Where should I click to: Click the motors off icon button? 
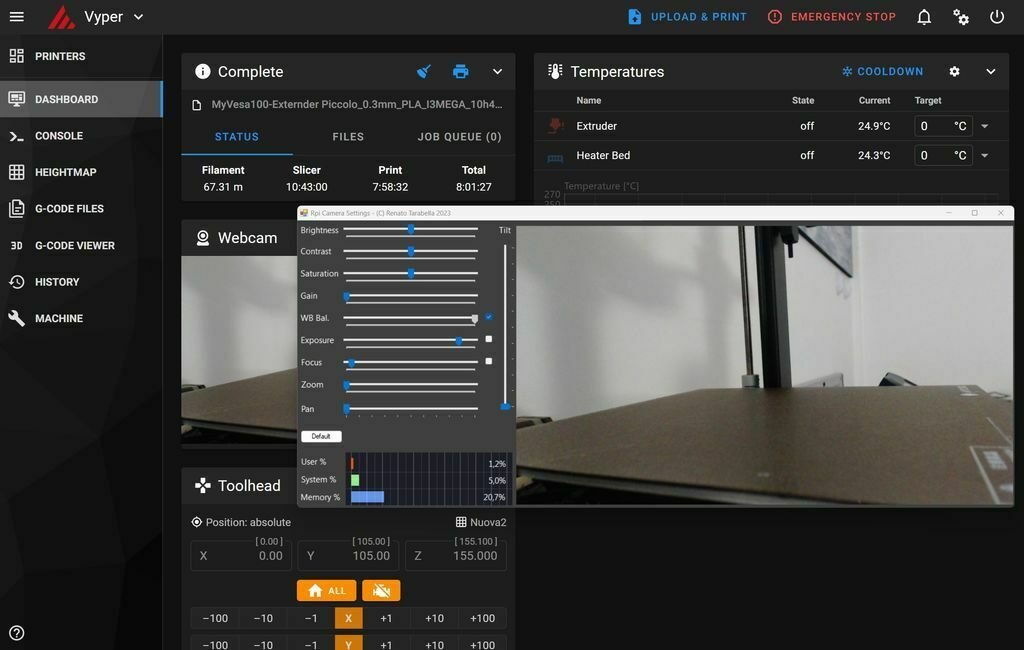coord(381,591)
